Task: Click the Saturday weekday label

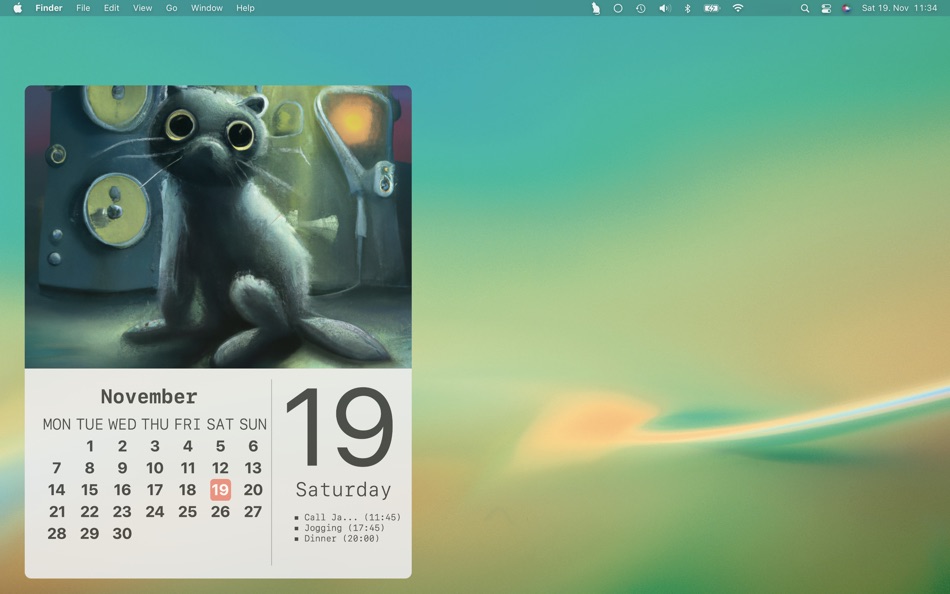Action: (x=343, y=490)
